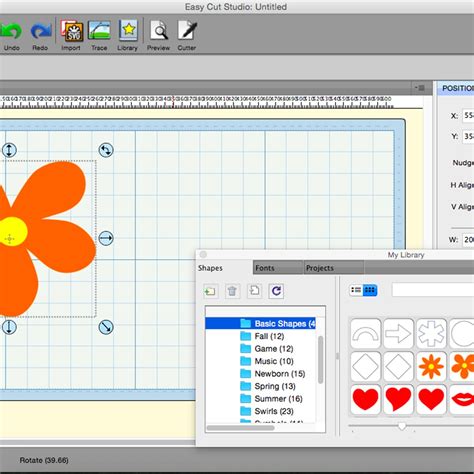Viewport: 474px width, 474px height.
Task: Choose the first red heart thumbnail
Action: pyautogui.click(x=366, y=399)
